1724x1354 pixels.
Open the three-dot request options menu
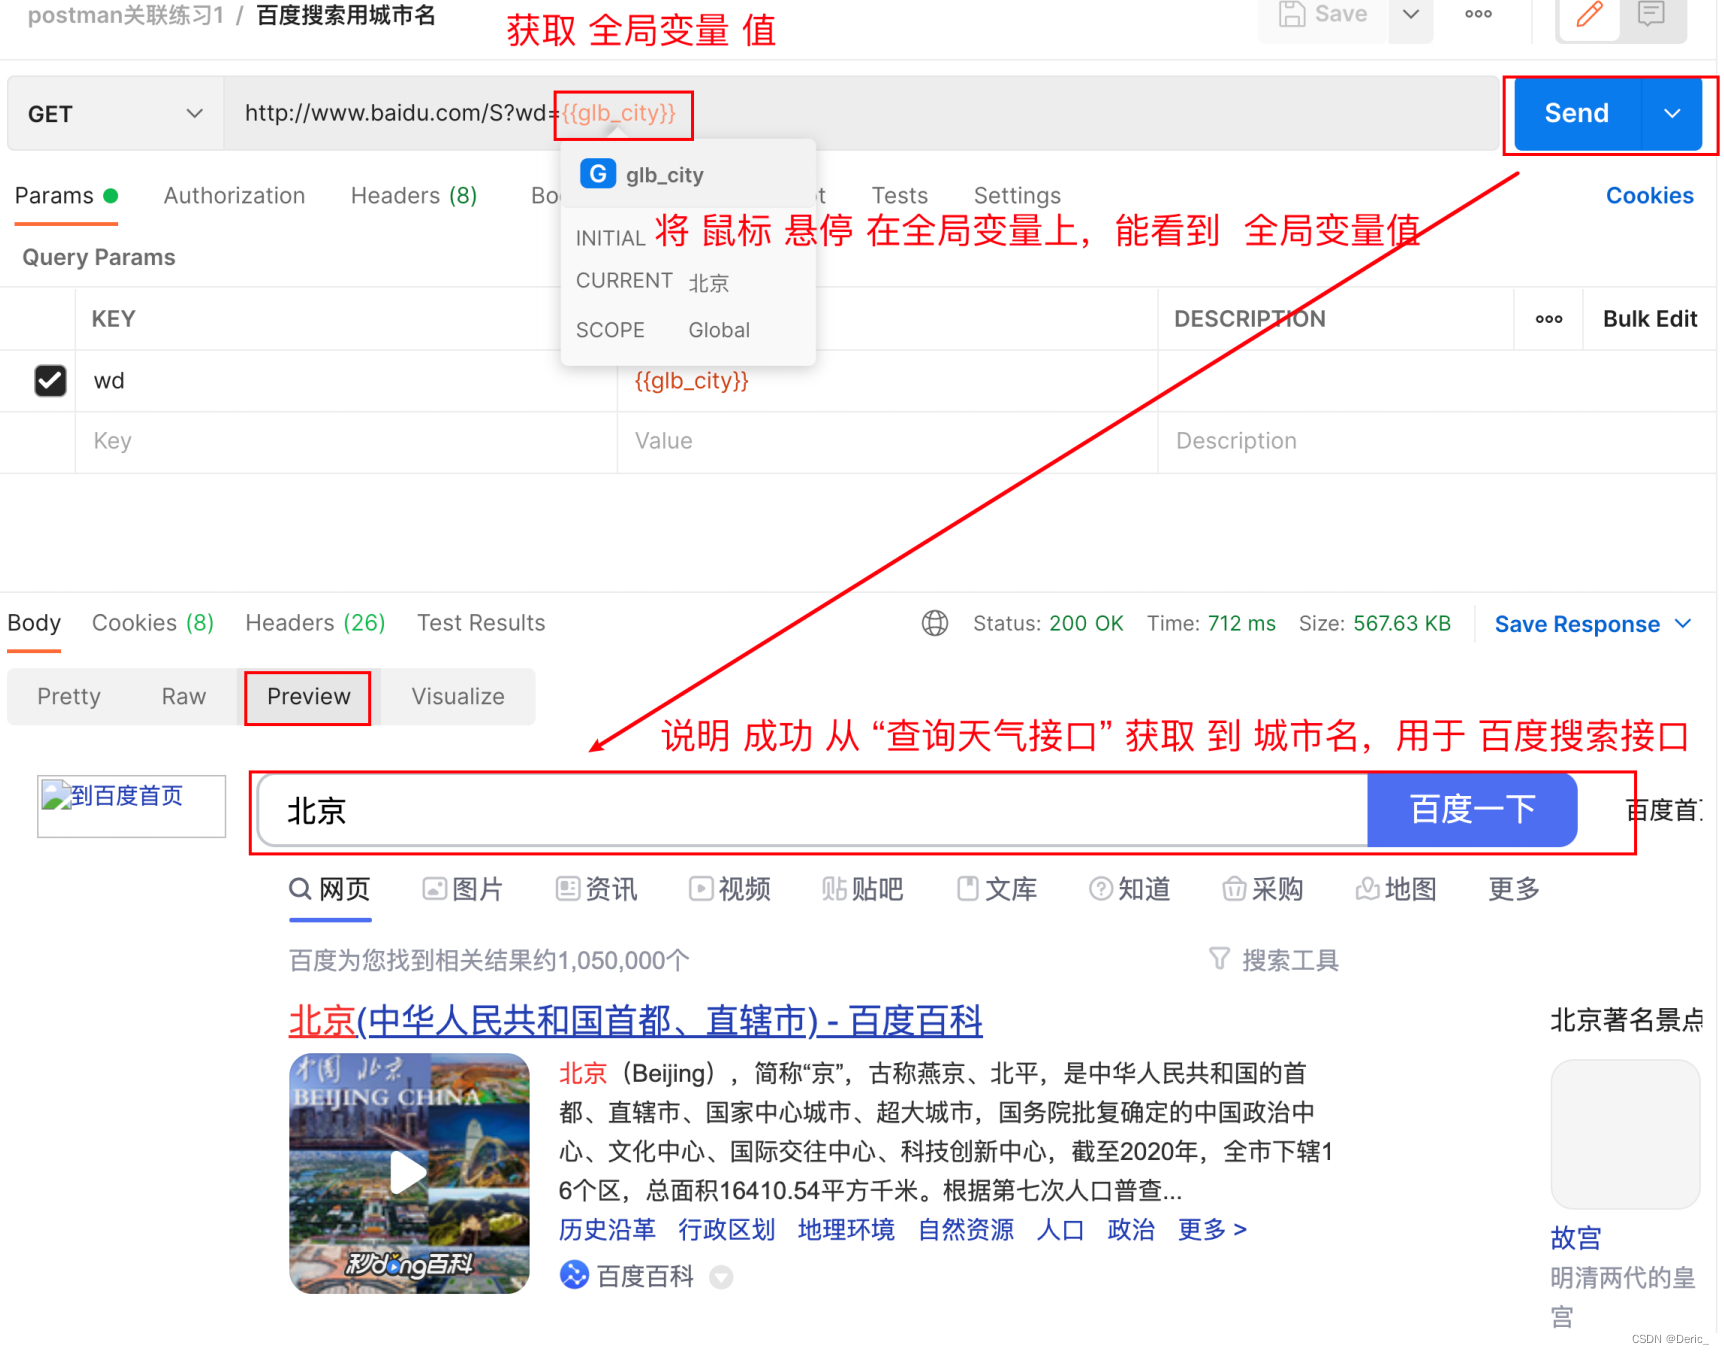coord(1478,14)
